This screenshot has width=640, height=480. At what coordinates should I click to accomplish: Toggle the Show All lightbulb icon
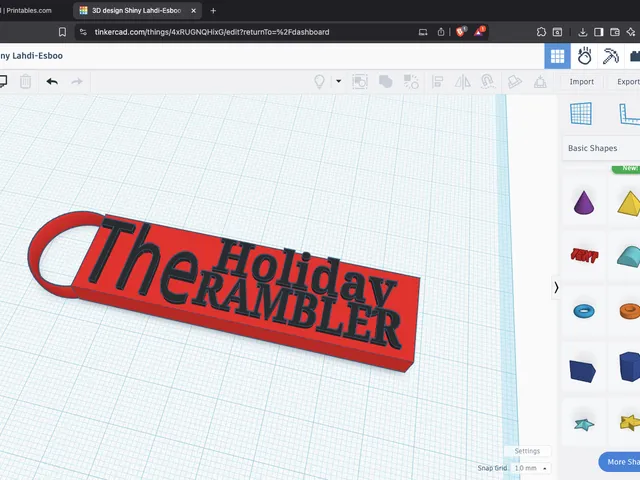pyautogui.click(x=319, y=82)
